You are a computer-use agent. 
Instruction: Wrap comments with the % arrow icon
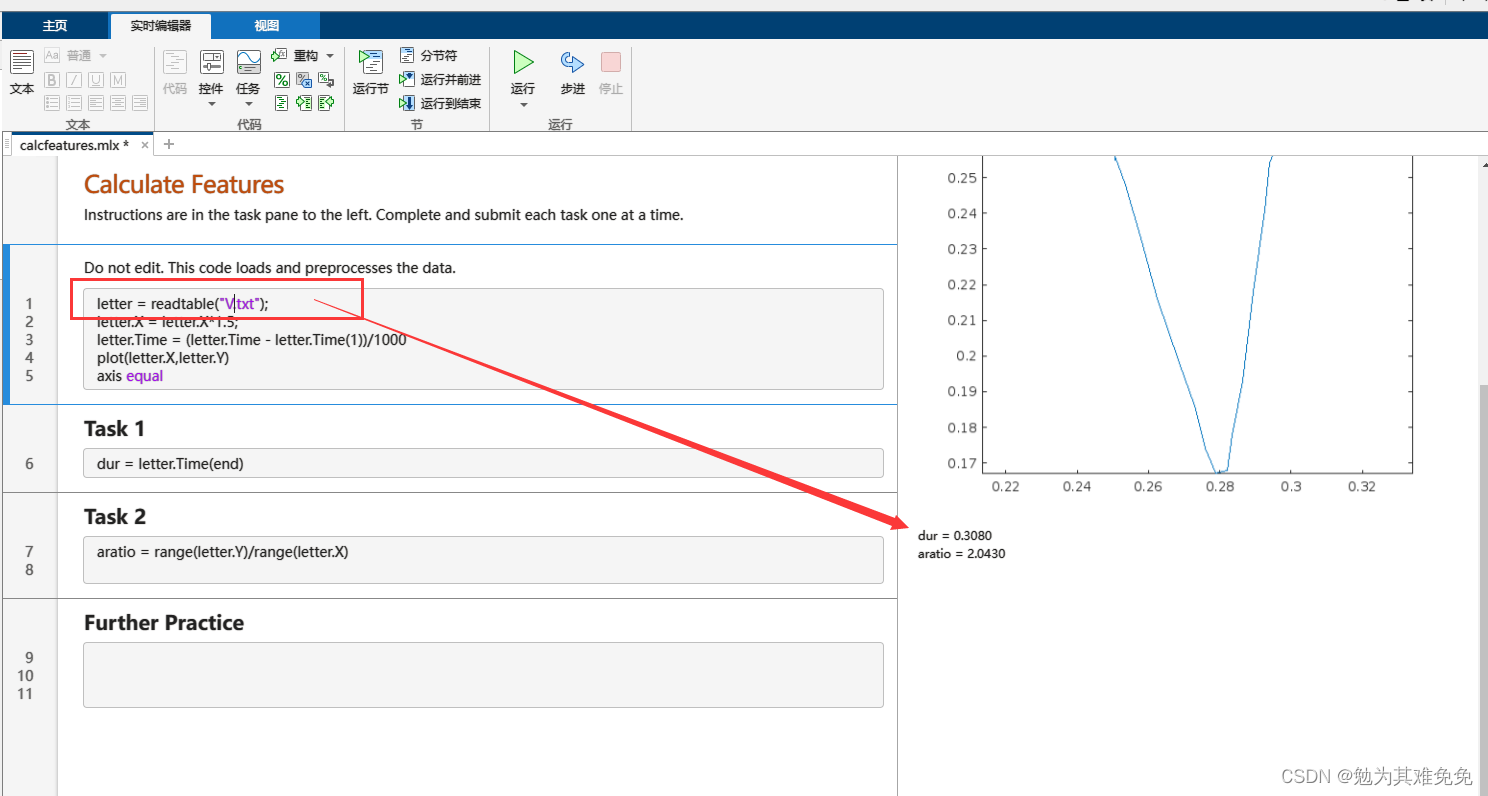click(326, 80)
